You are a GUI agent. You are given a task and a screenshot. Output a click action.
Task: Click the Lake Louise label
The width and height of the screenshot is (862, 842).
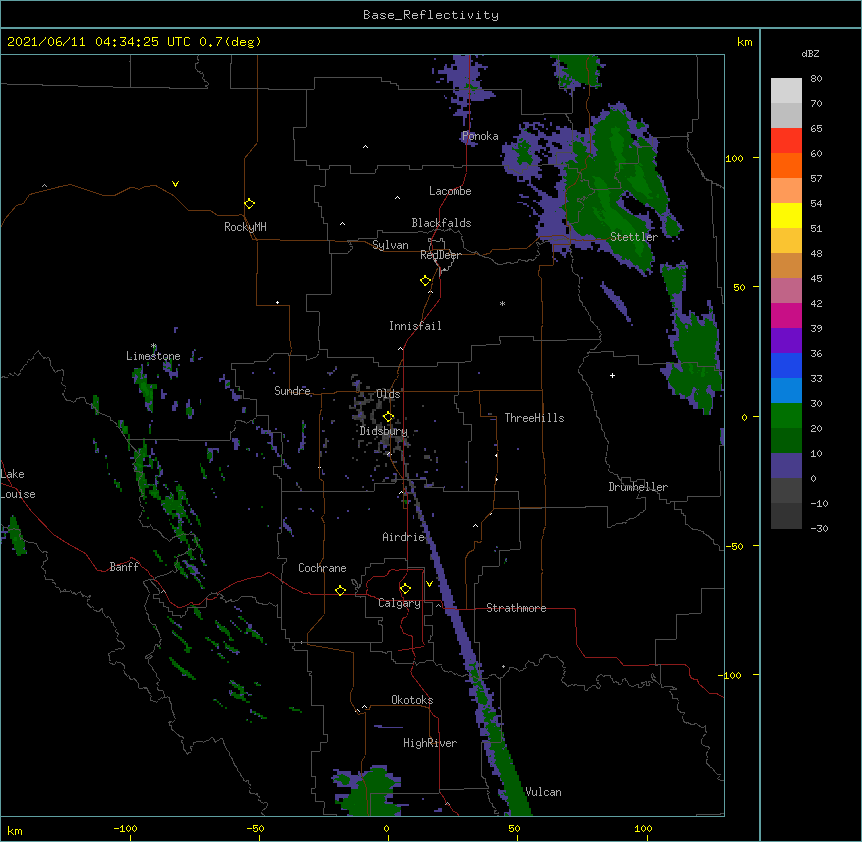pyautogui.click(x=18, y=484)
